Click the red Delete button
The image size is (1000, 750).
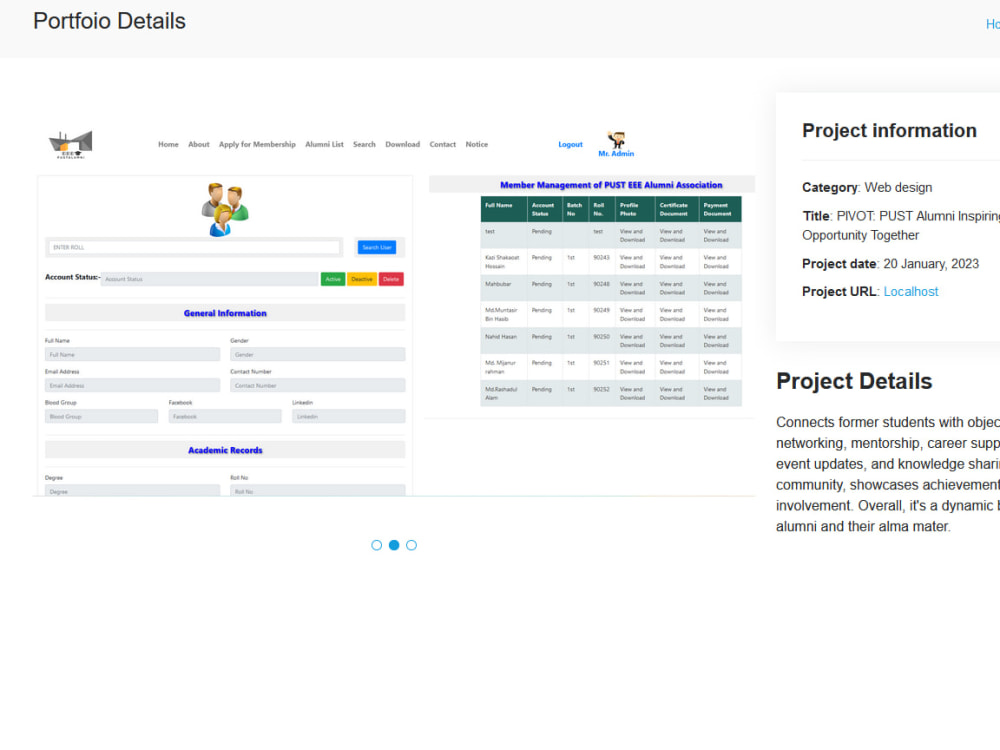tap(391, 279)
